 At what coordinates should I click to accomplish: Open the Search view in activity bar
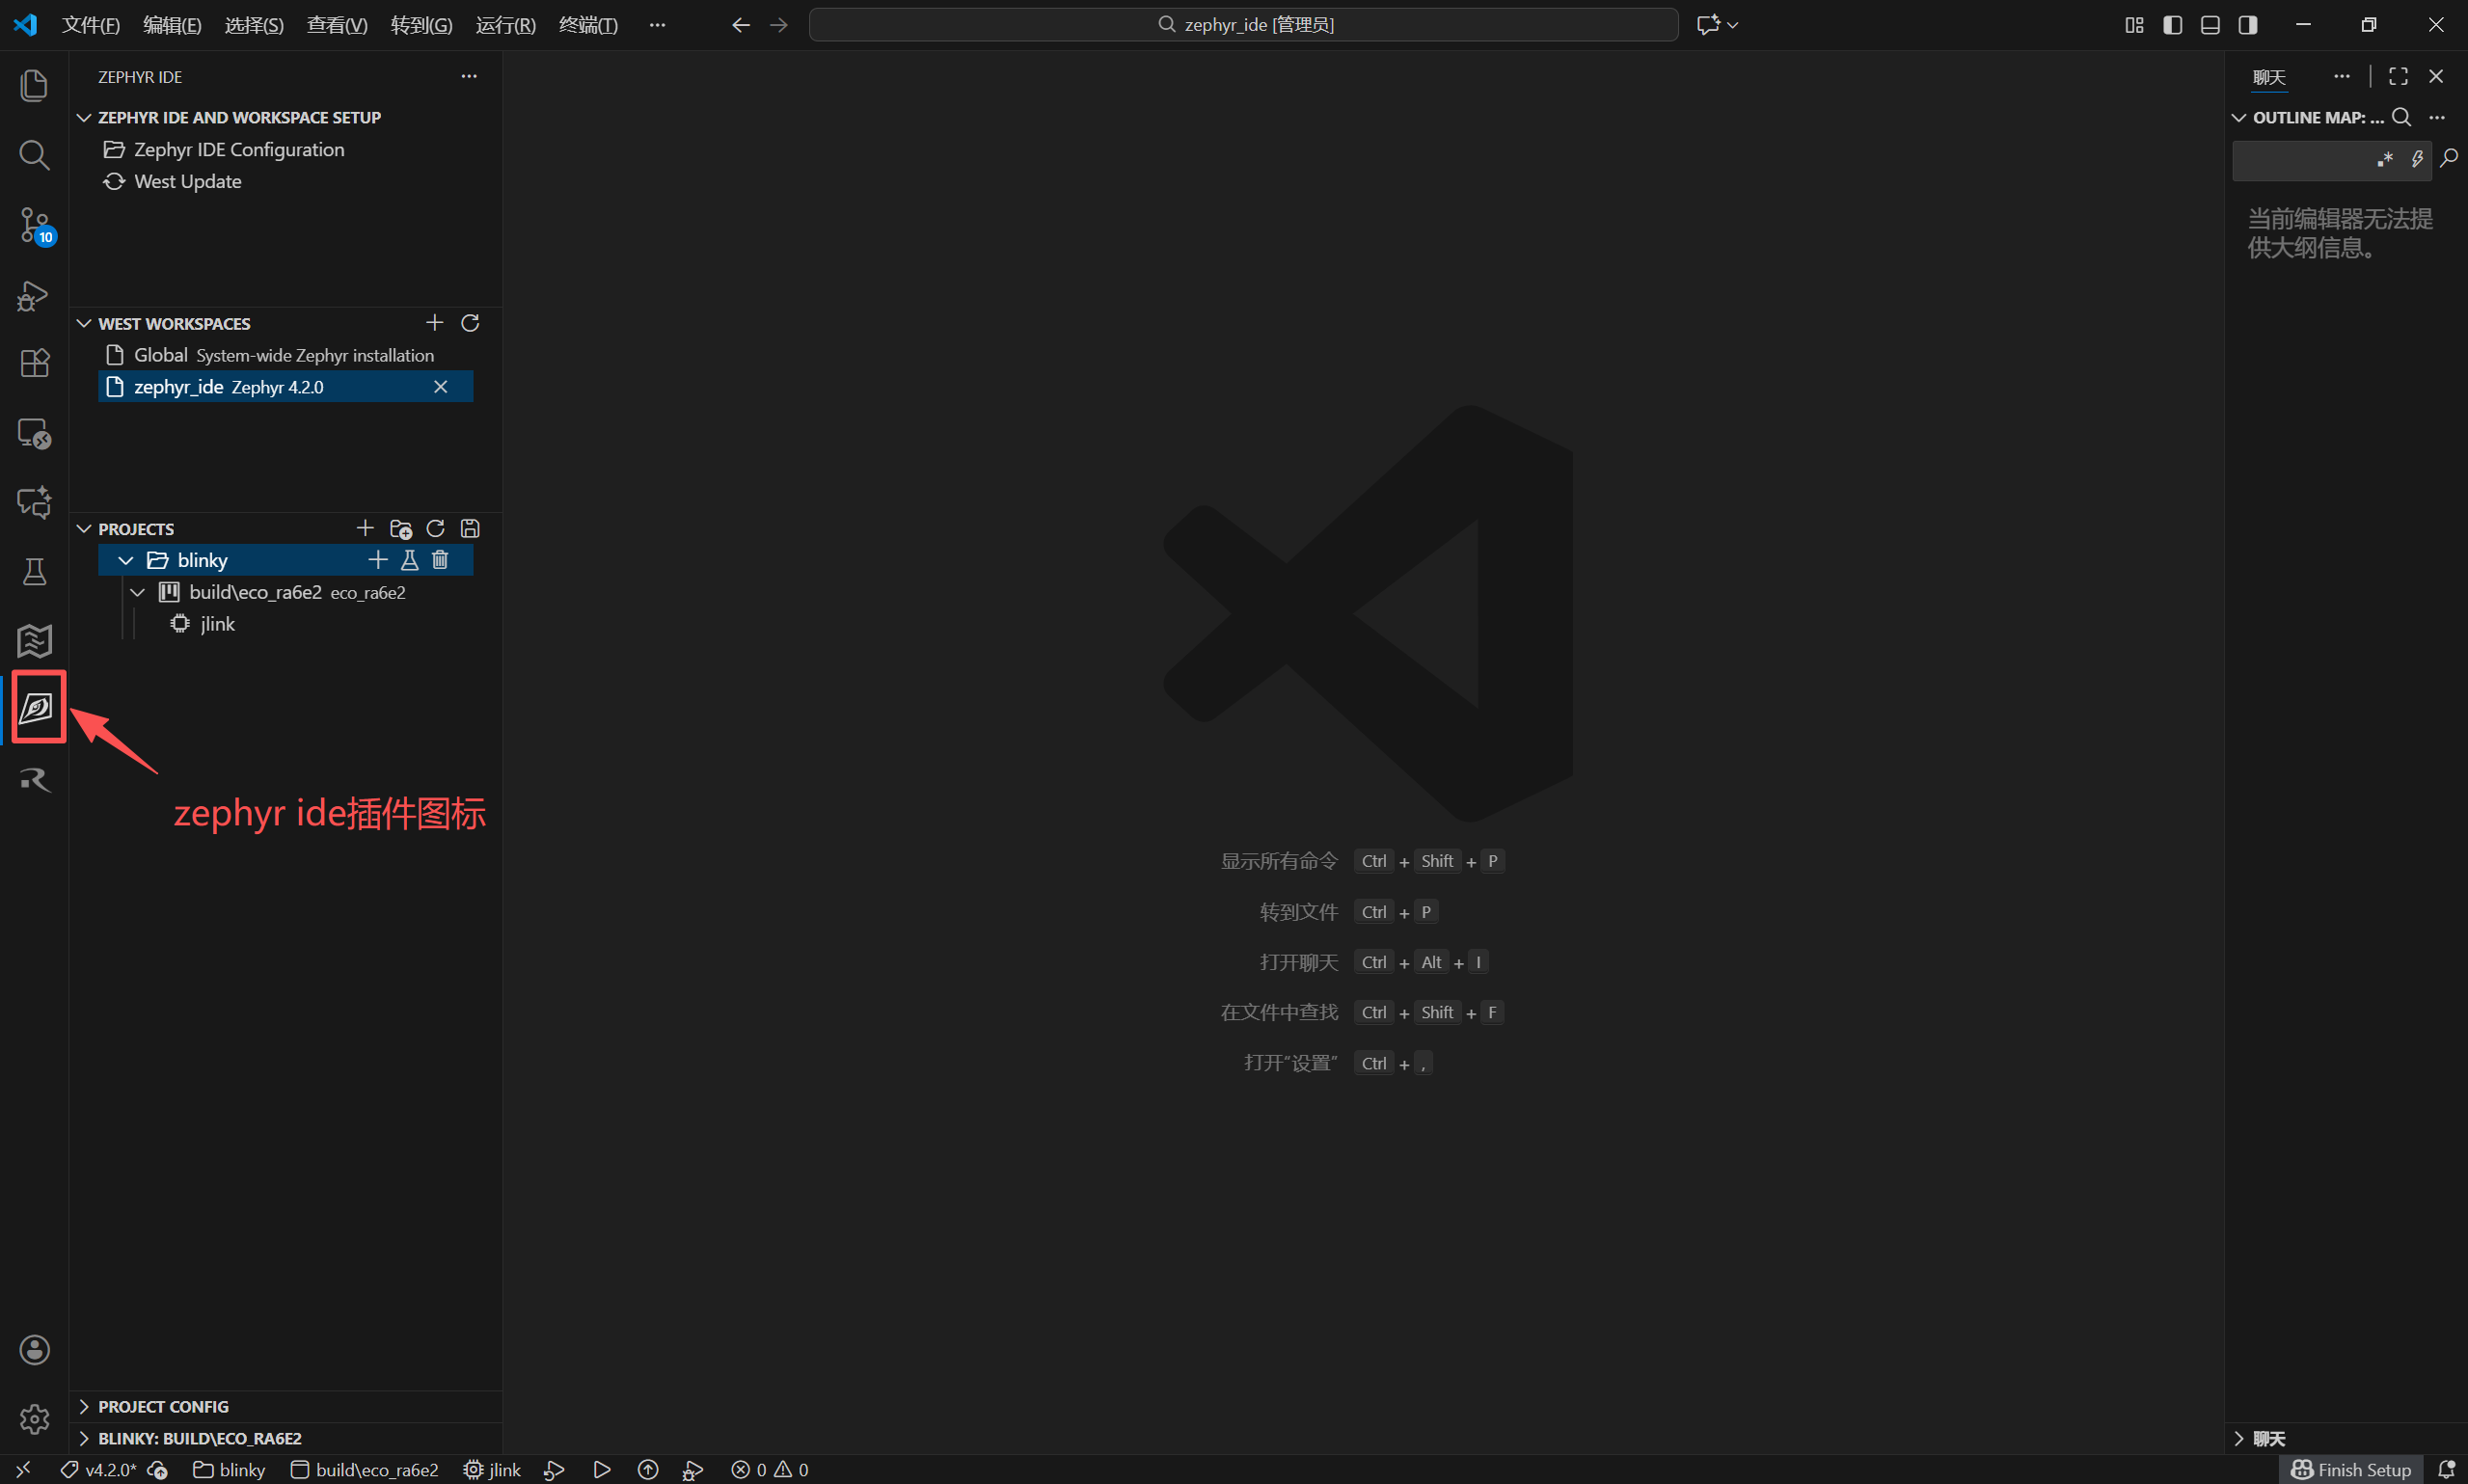click(x=34, y=155)
